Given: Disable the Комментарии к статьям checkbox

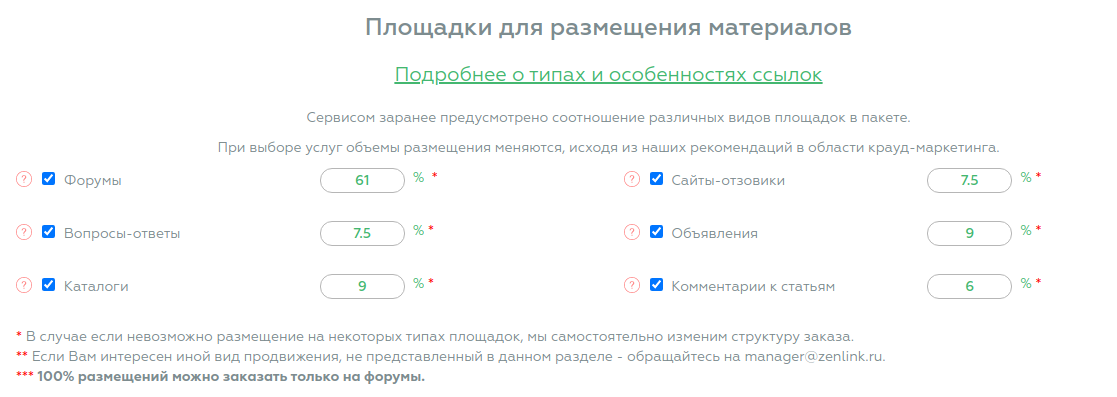Looking at the screenshot, I should pos(656,284).
